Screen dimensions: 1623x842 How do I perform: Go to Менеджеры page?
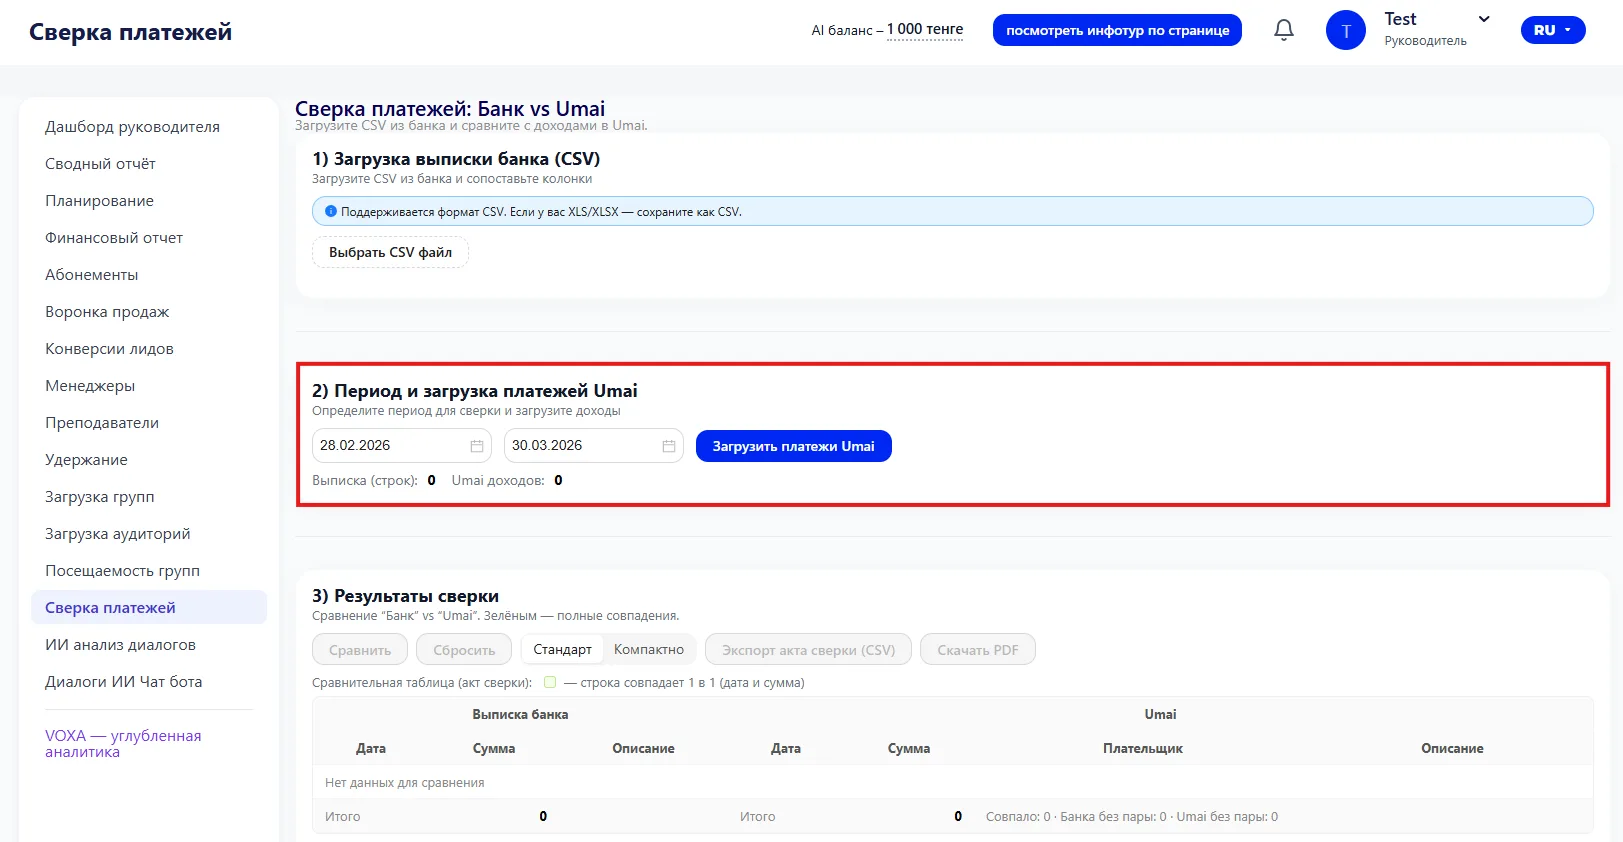click(90, 386)
